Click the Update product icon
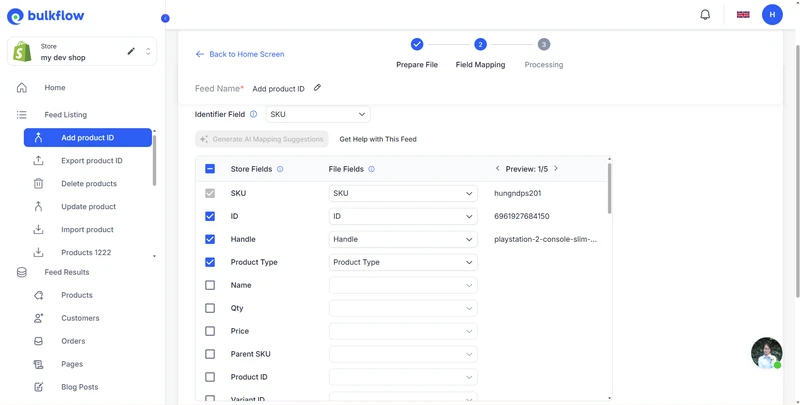This screenshot has width=800, height=405. point(38,207)
